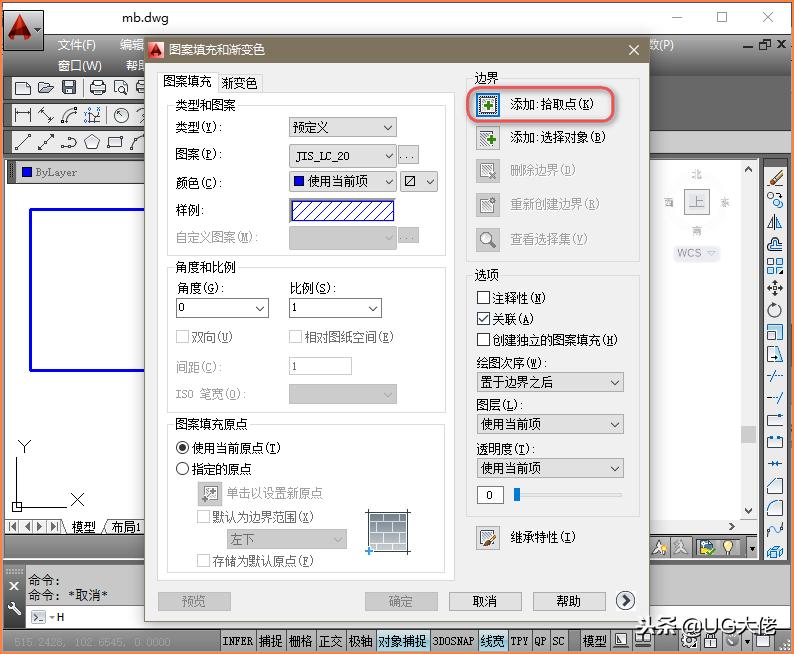Select the Array tool in modify toolbar

(x=775, y=266)
